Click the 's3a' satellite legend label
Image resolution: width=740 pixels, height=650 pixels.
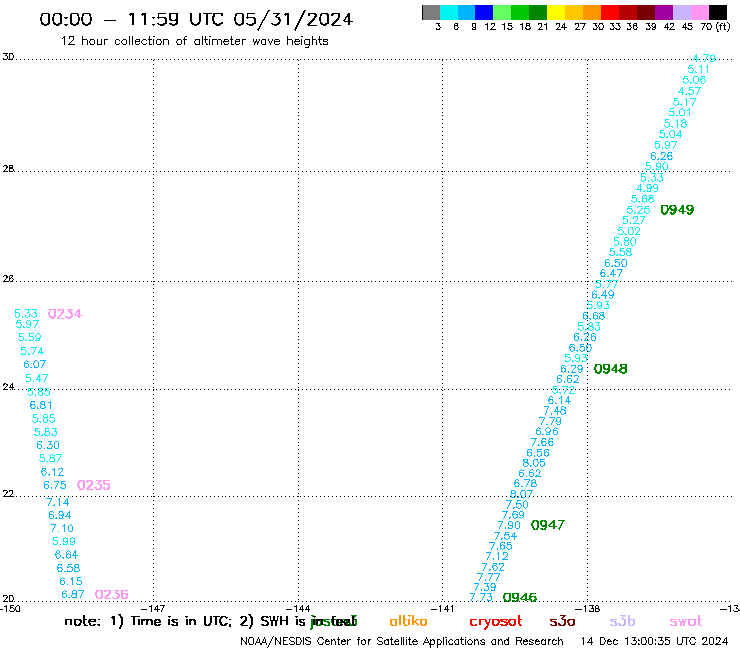[562, 621]
